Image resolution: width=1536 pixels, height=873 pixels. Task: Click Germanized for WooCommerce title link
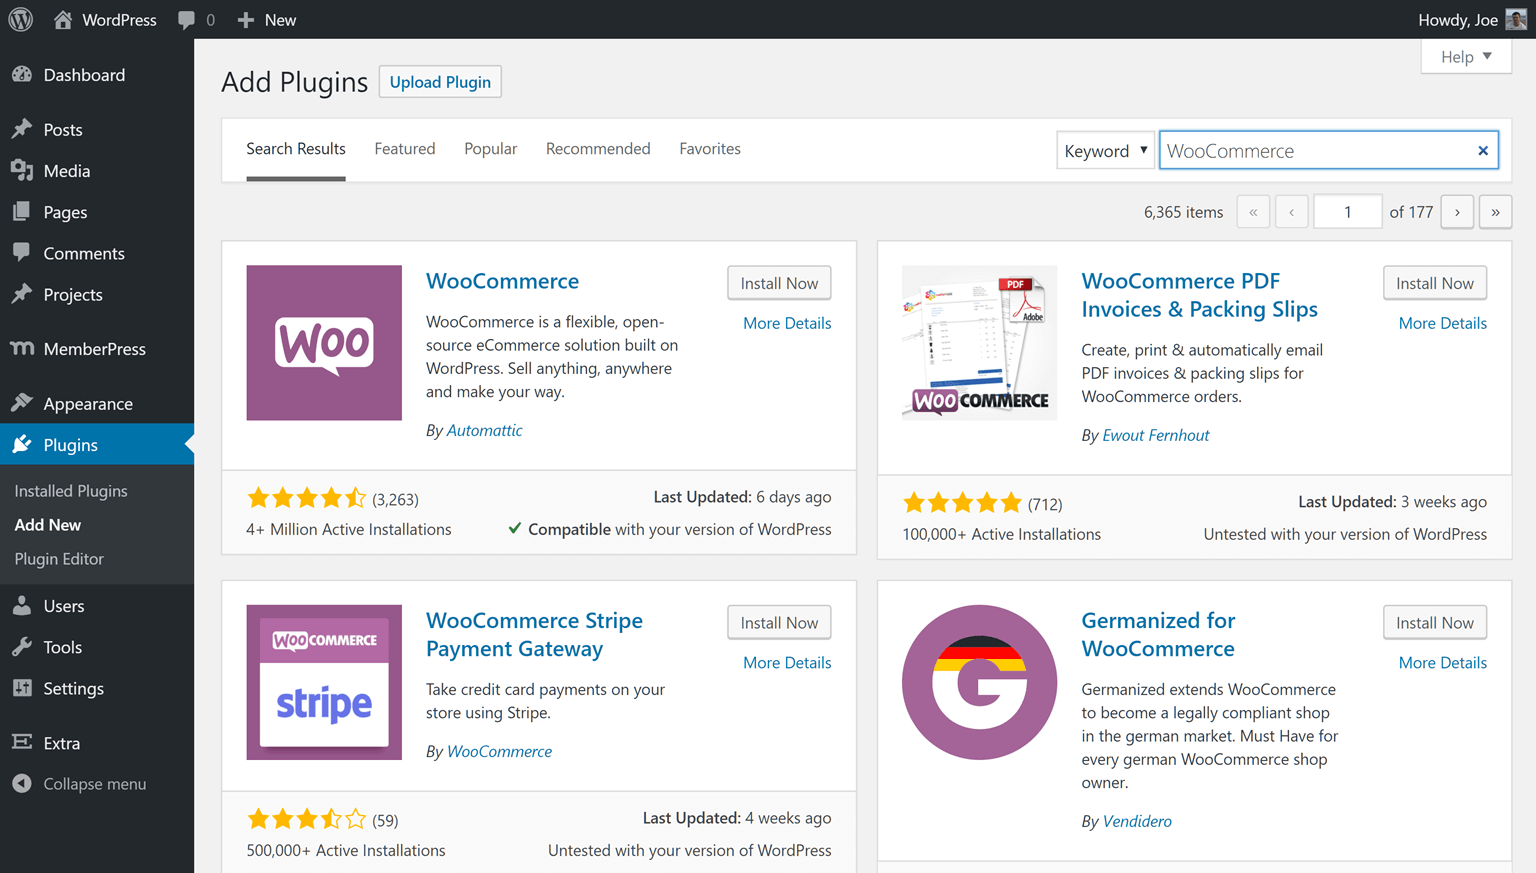(1158, 634)
